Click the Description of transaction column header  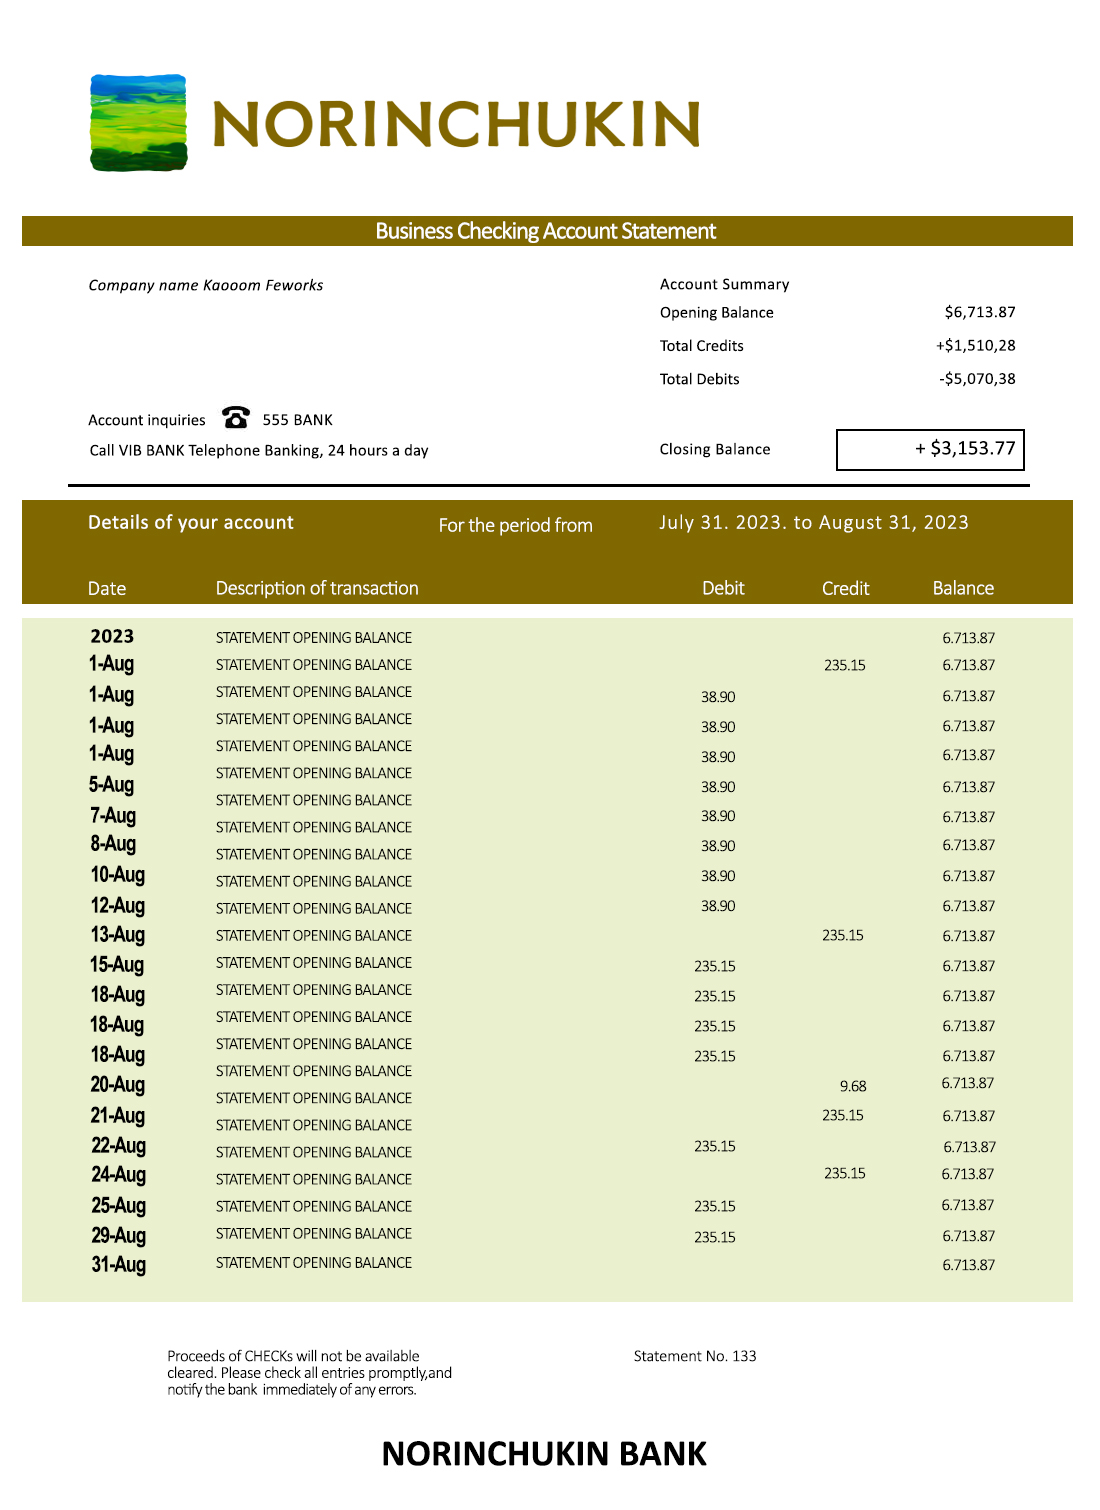click(317, 588)
